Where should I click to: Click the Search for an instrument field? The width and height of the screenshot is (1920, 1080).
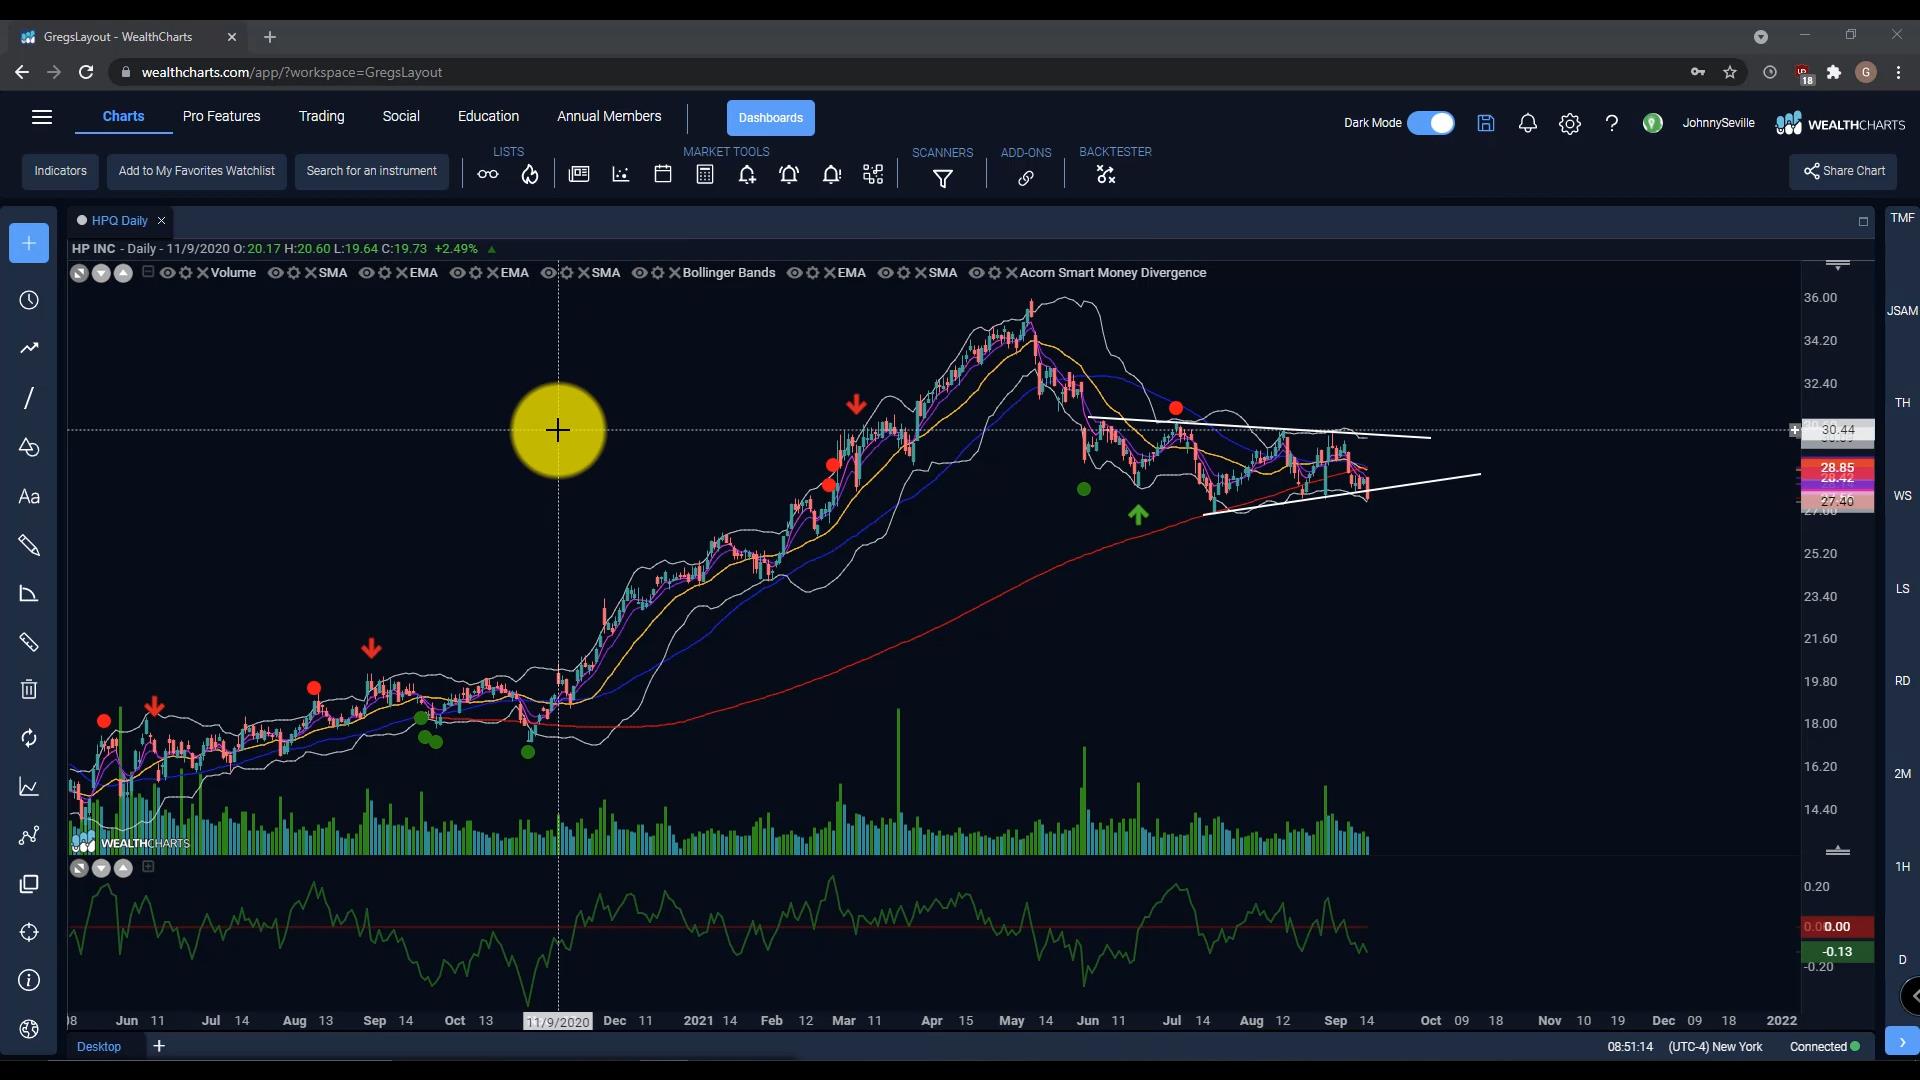(x=372, y=171)
